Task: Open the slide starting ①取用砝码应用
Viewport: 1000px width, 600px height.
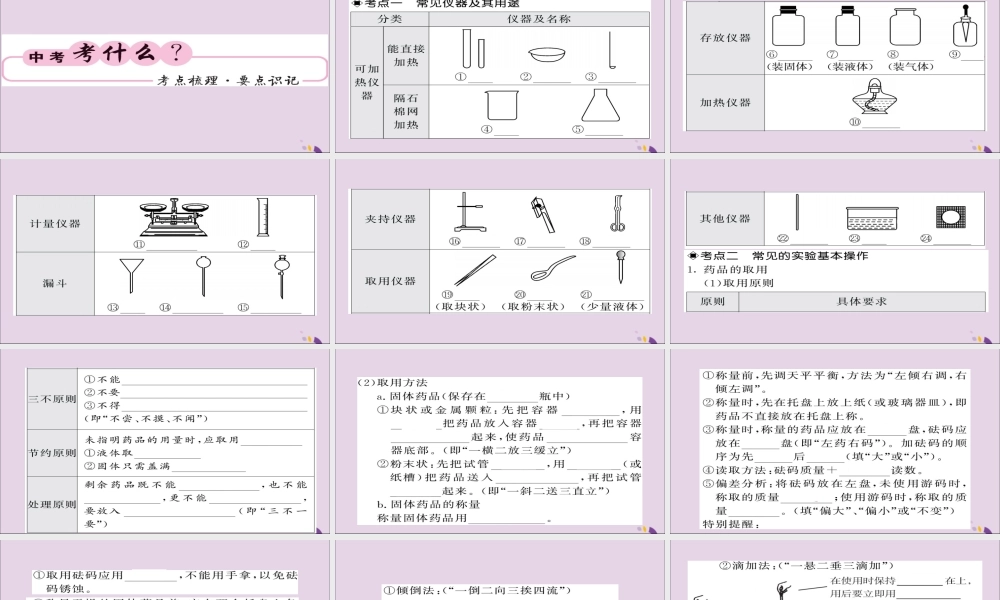Action: point(165,569)
